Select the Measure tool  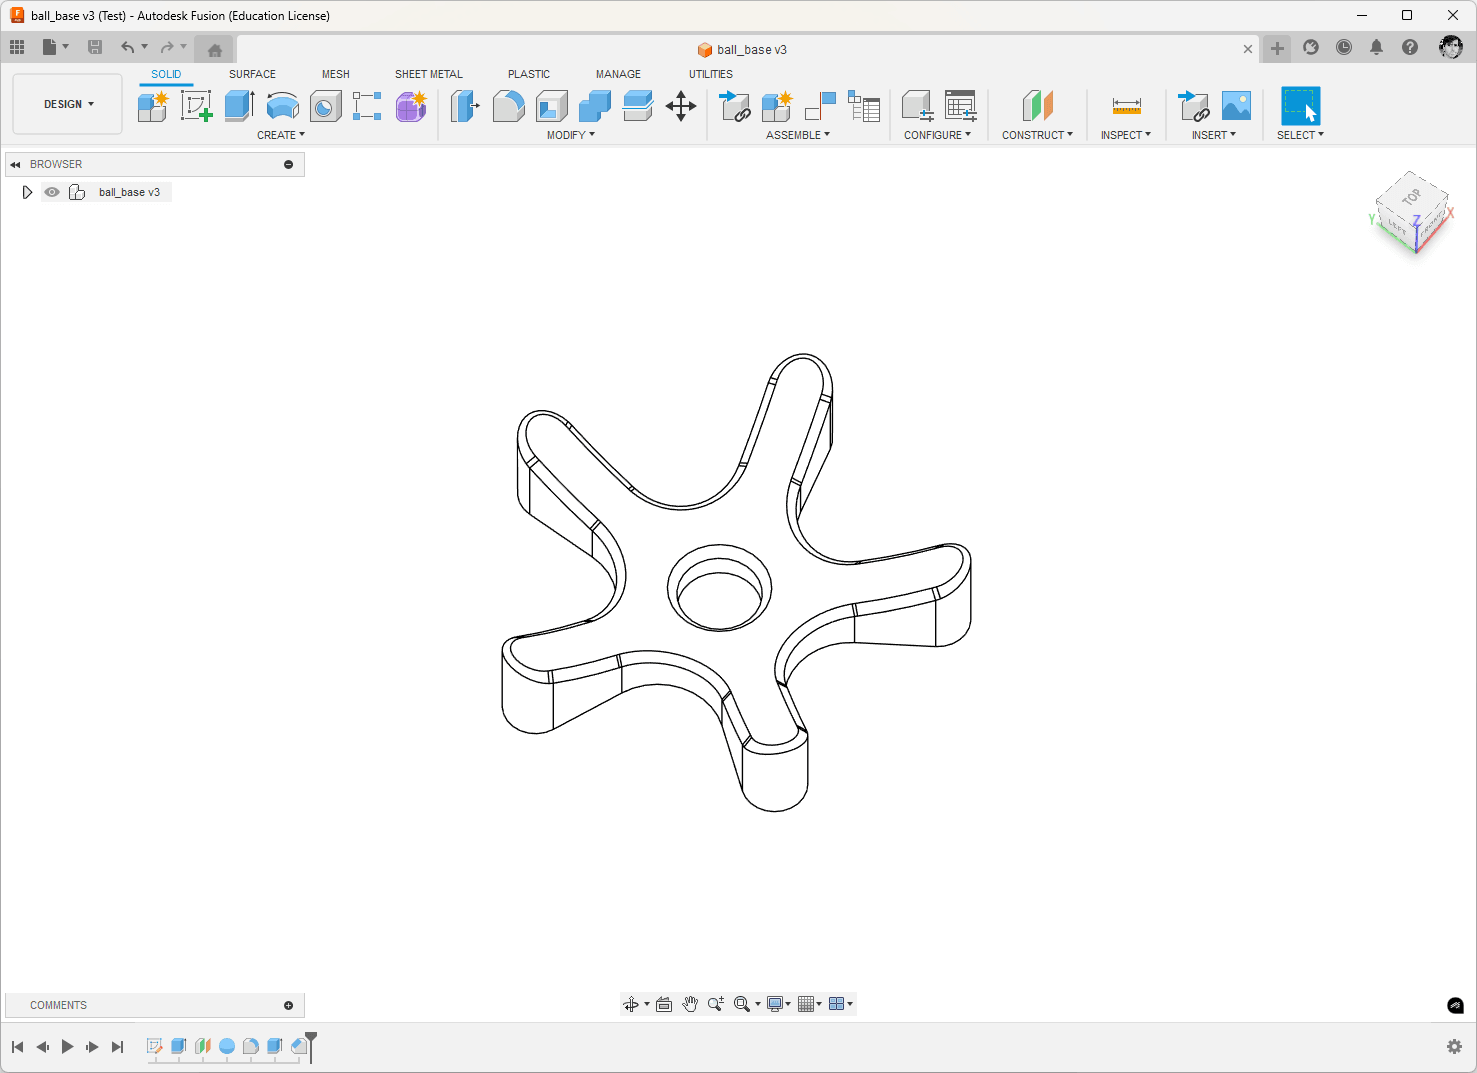[1126, 106]
